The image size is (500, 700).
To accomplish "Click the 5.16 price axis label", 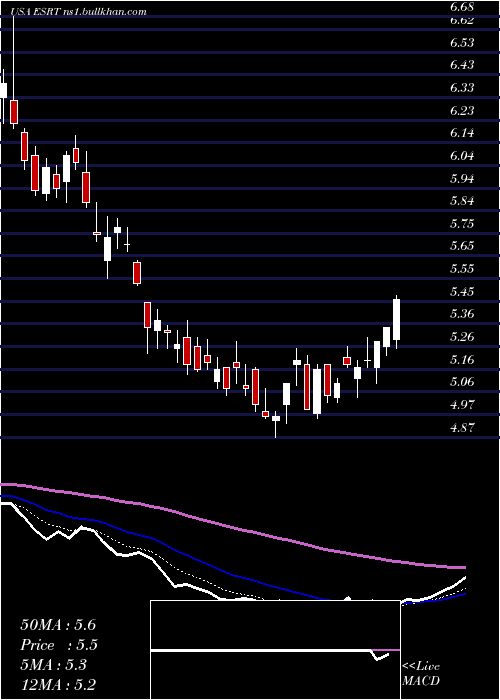I will pyautogui.click(x=462, y=359).
